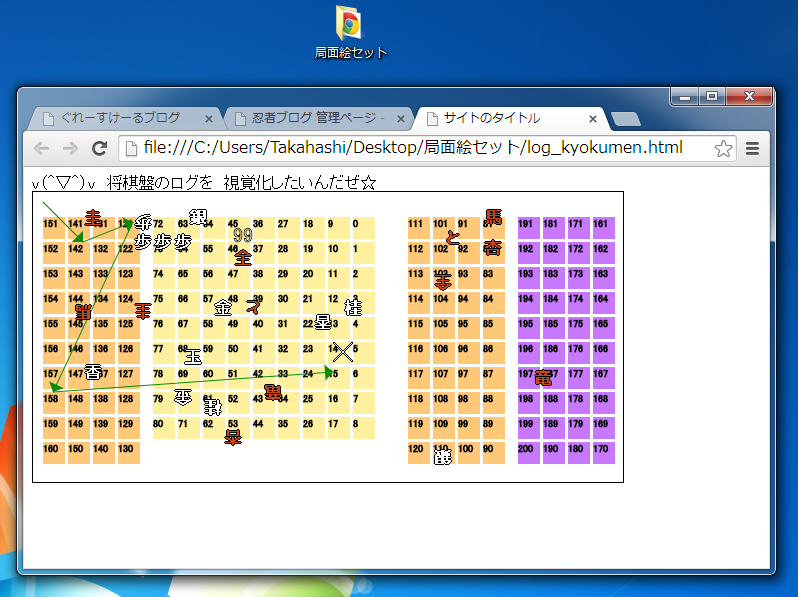Click the red 竜 piece near cell 197
Viewport: 798px width, 597px height.
point(543,378)
